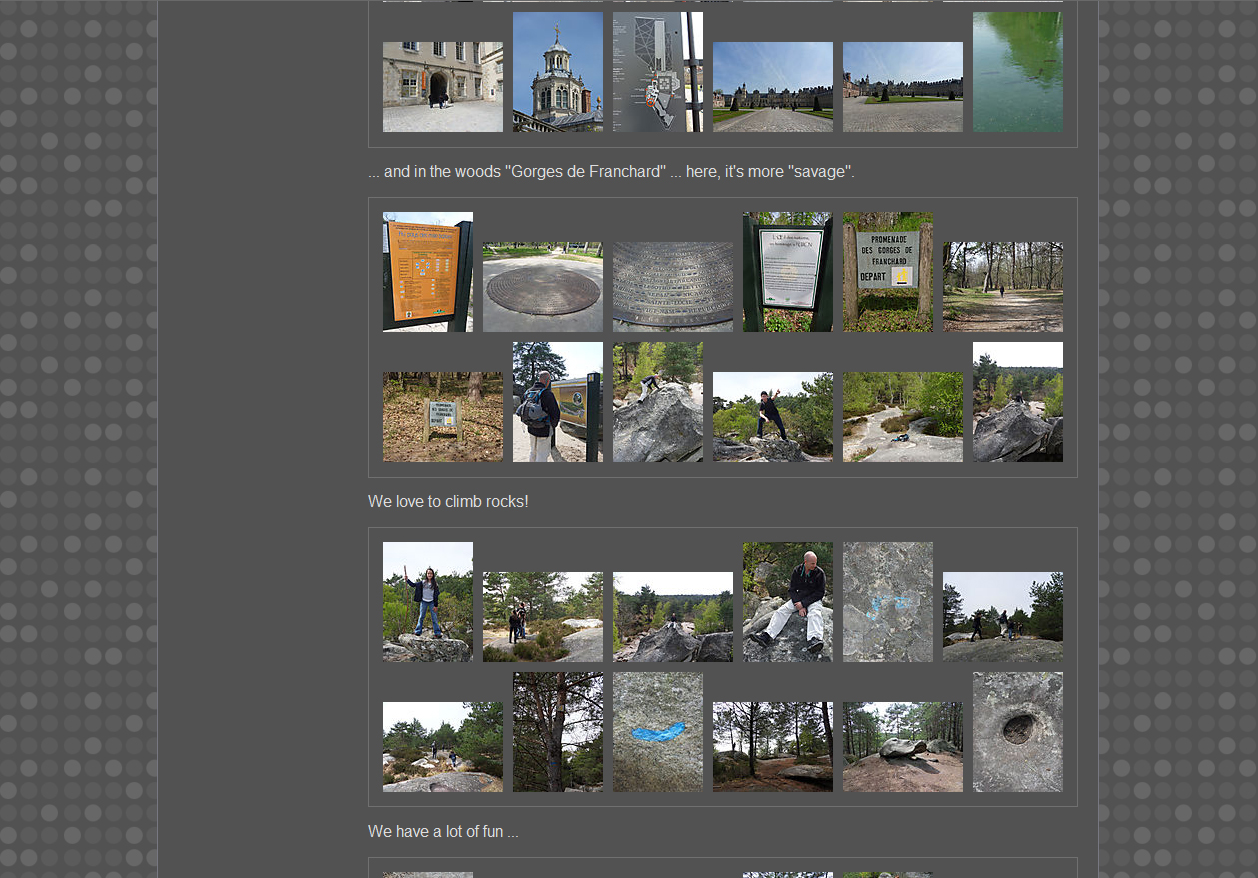The width and height of the screenshot is (1258, 878).
Task: Click the rock with round hole photo
Action: coord(1017,732)
